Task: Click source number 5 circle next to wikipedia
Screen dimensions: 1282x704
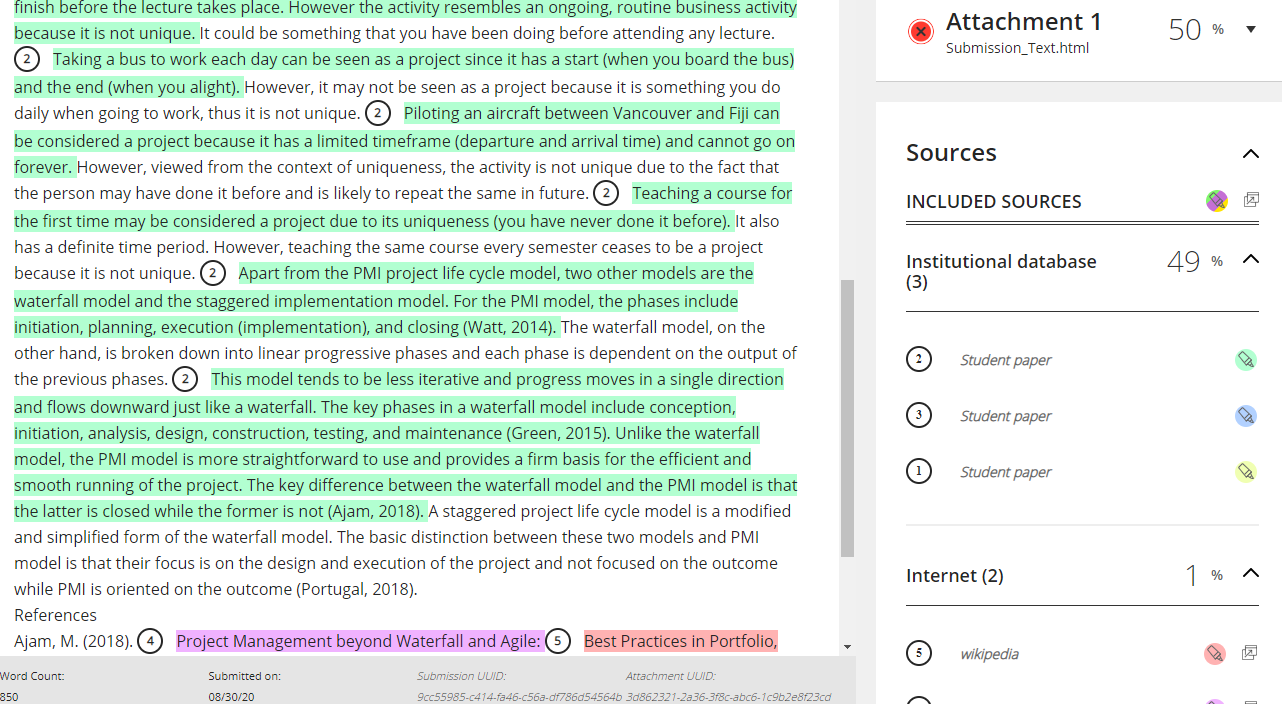Action: (x=919, y=654)
